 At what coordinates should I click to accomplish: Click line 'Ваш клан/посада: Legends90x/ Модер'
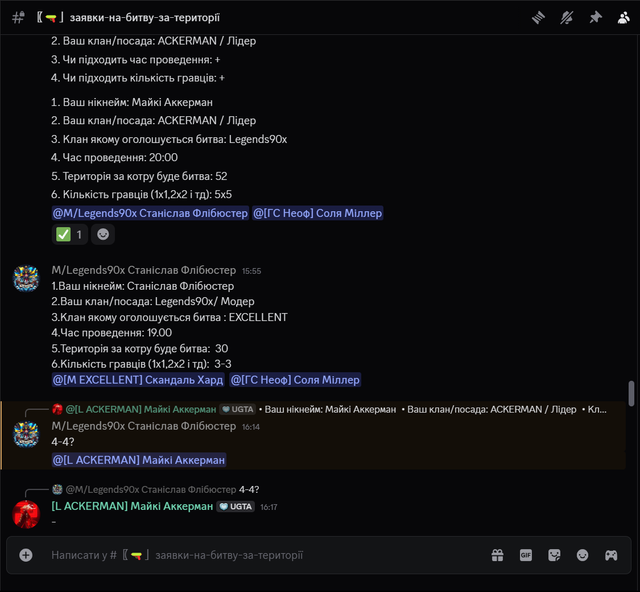click(x=153, y=301)
